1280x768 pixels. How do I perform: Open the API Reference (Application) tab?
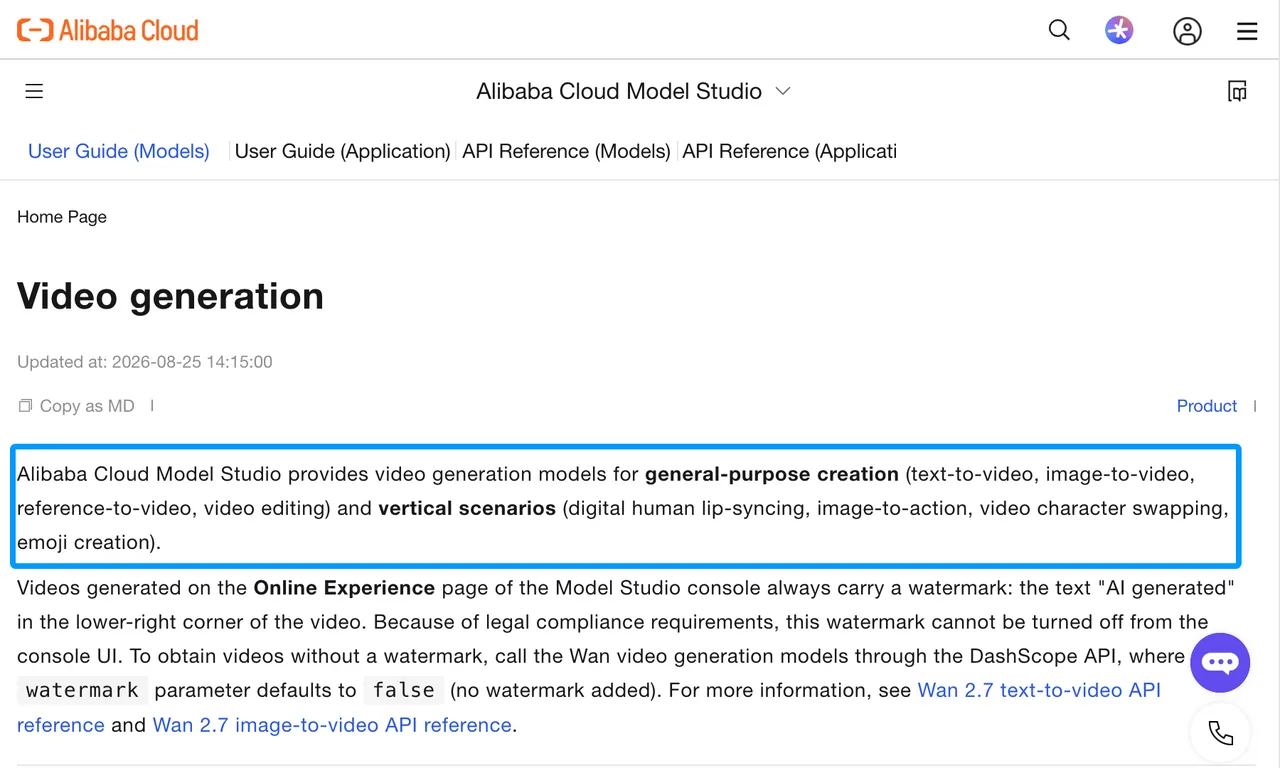click(789, 151)
